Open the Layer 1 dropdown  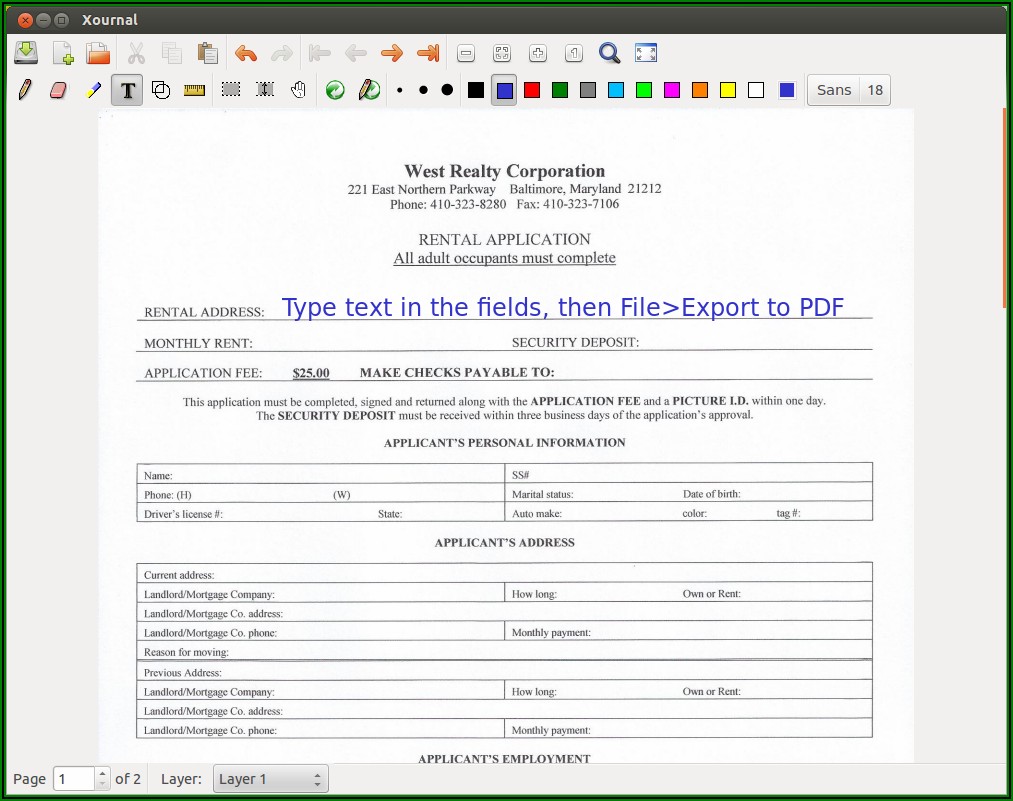(x=270, y=779)
